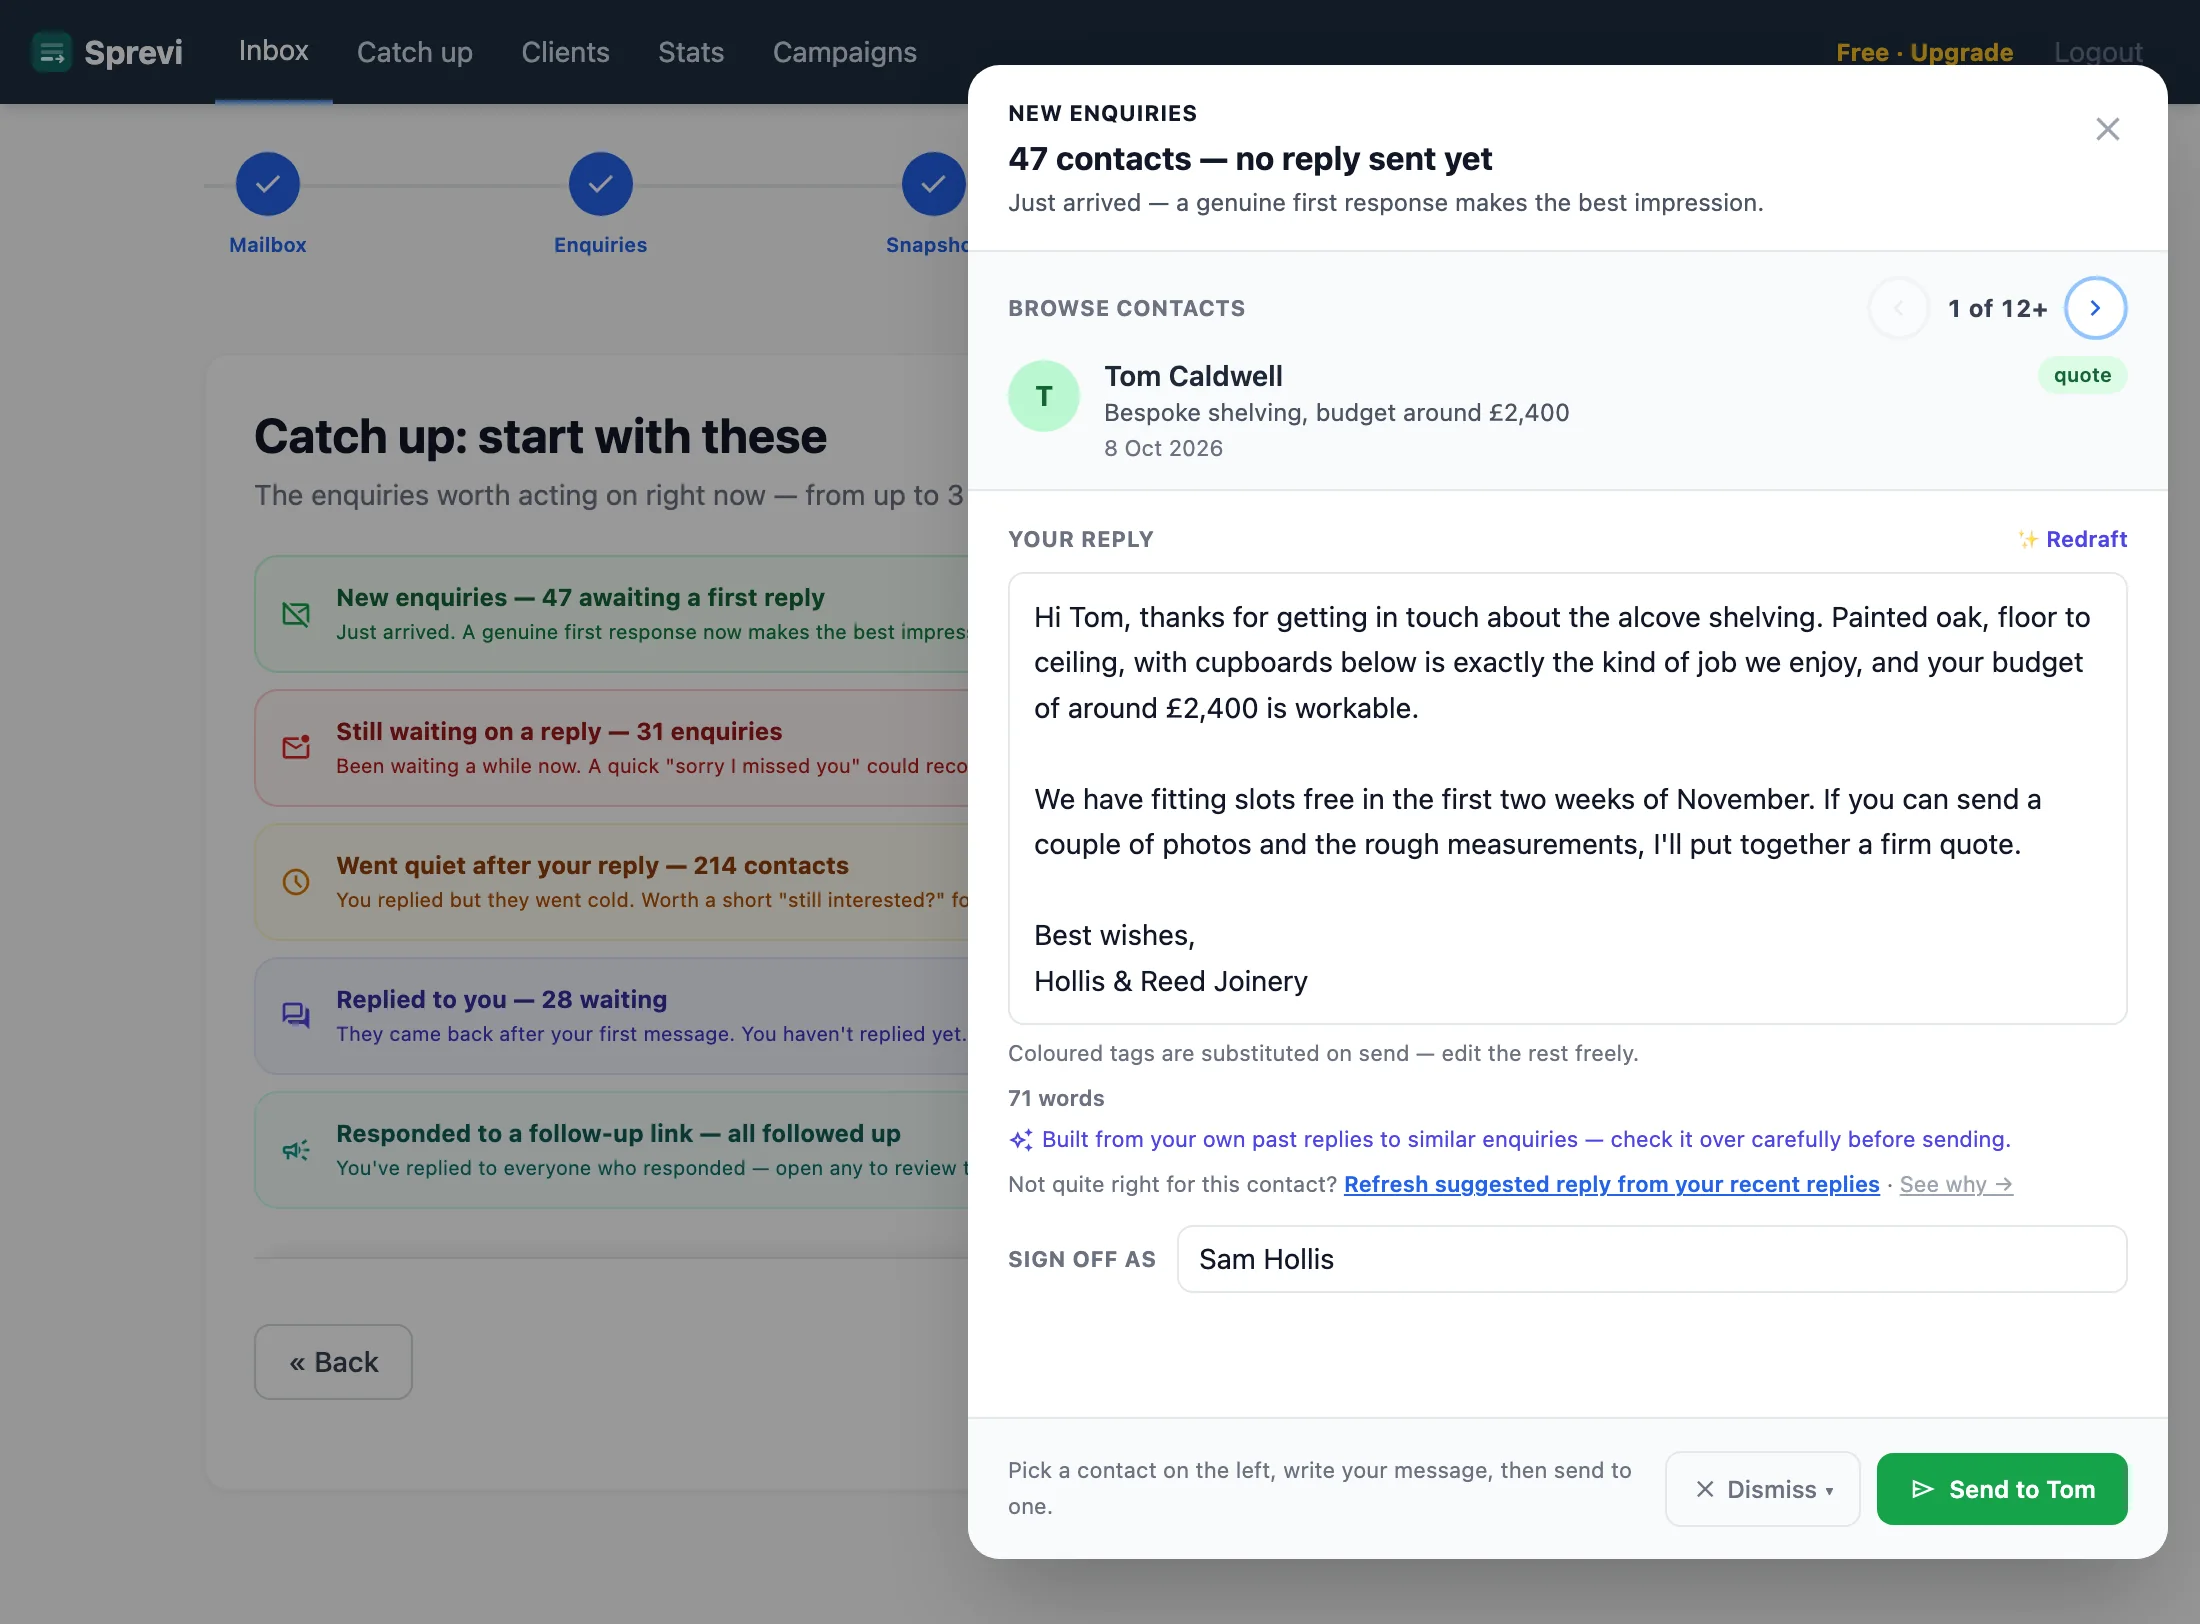Screen dimensions: 2200x1624
Task: Click the follow-up link megaphone icon
Action: point(296,1150)
